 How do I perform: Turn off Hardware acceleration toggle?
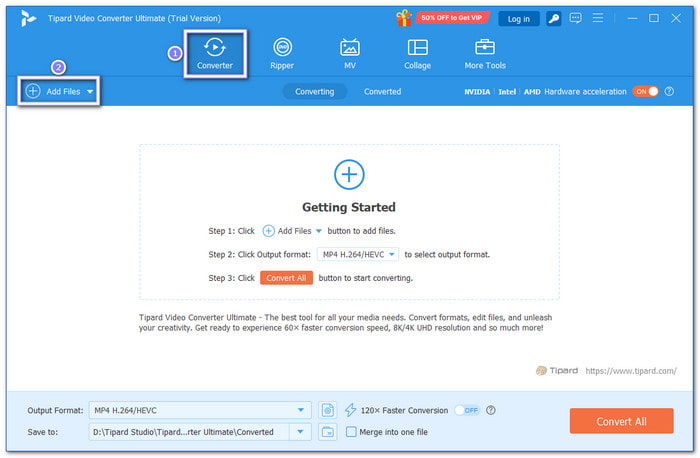pos(645,91)
